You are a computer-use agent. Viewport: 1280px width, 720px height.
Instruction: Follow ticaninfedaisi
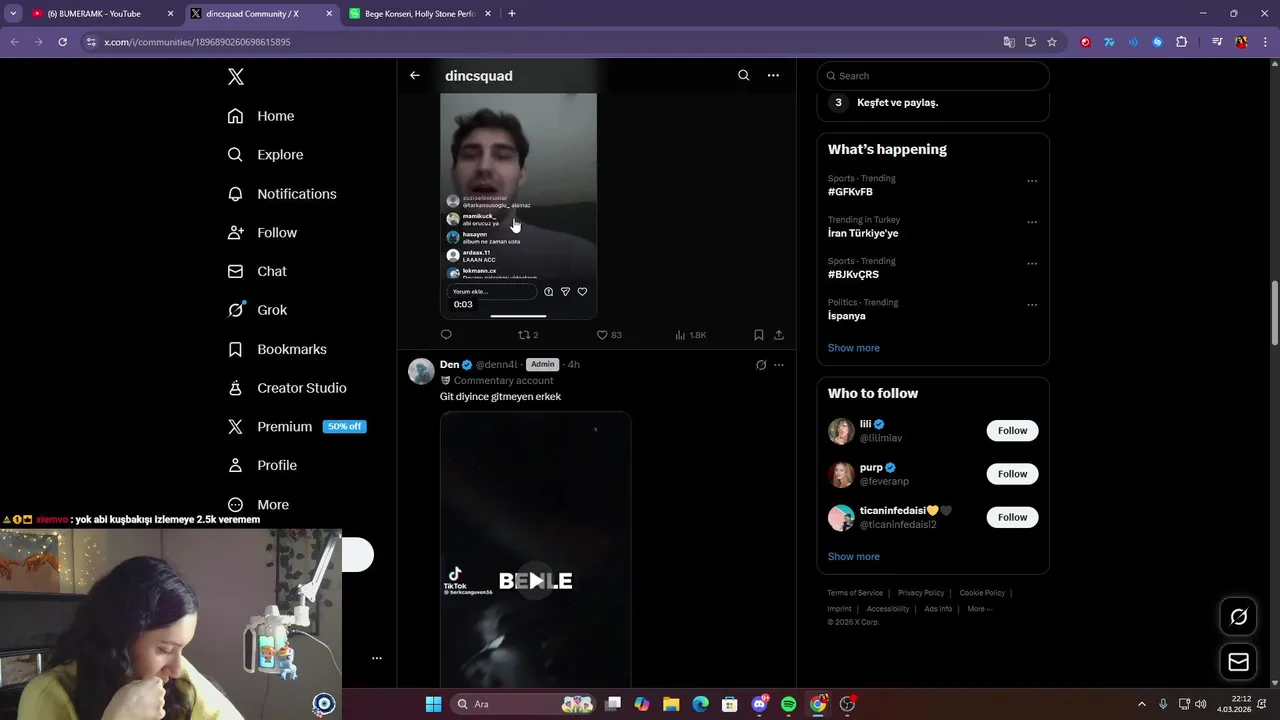[x=1012, y=517]
